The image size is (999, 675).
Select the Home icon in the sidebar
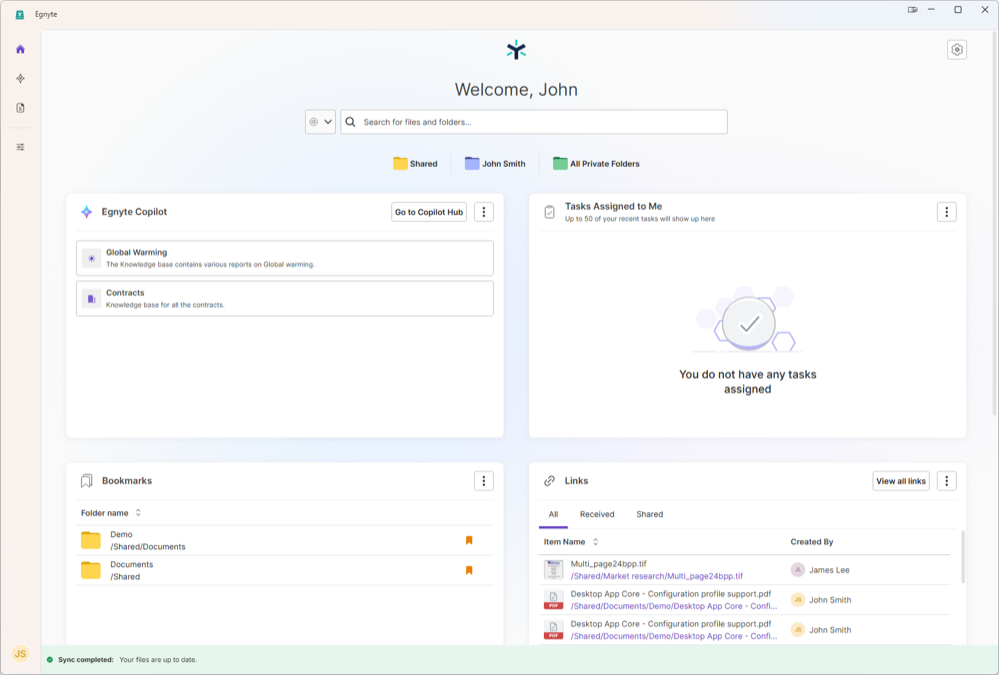point(19,47)
